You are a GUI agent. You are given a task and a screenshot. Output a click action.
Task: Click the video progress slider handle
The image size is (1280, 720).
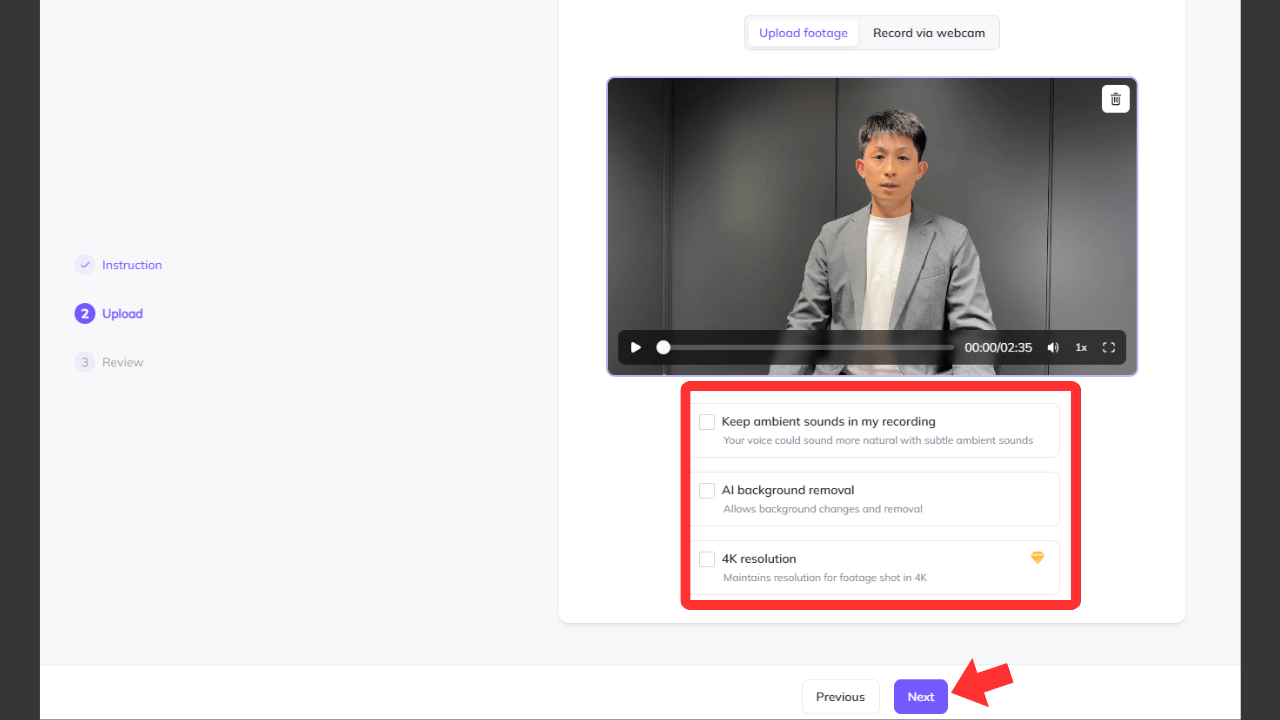663,348
